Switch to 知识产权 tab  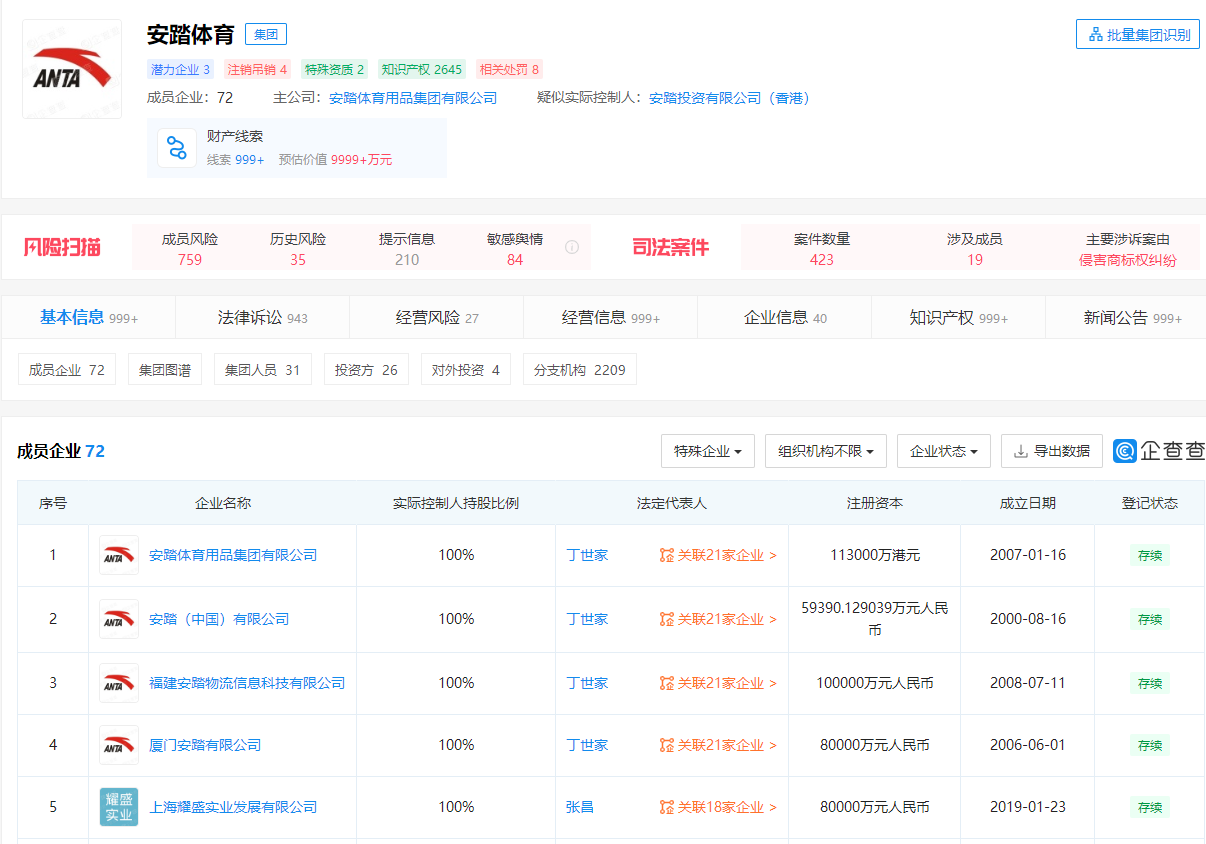tap(959, 317)
